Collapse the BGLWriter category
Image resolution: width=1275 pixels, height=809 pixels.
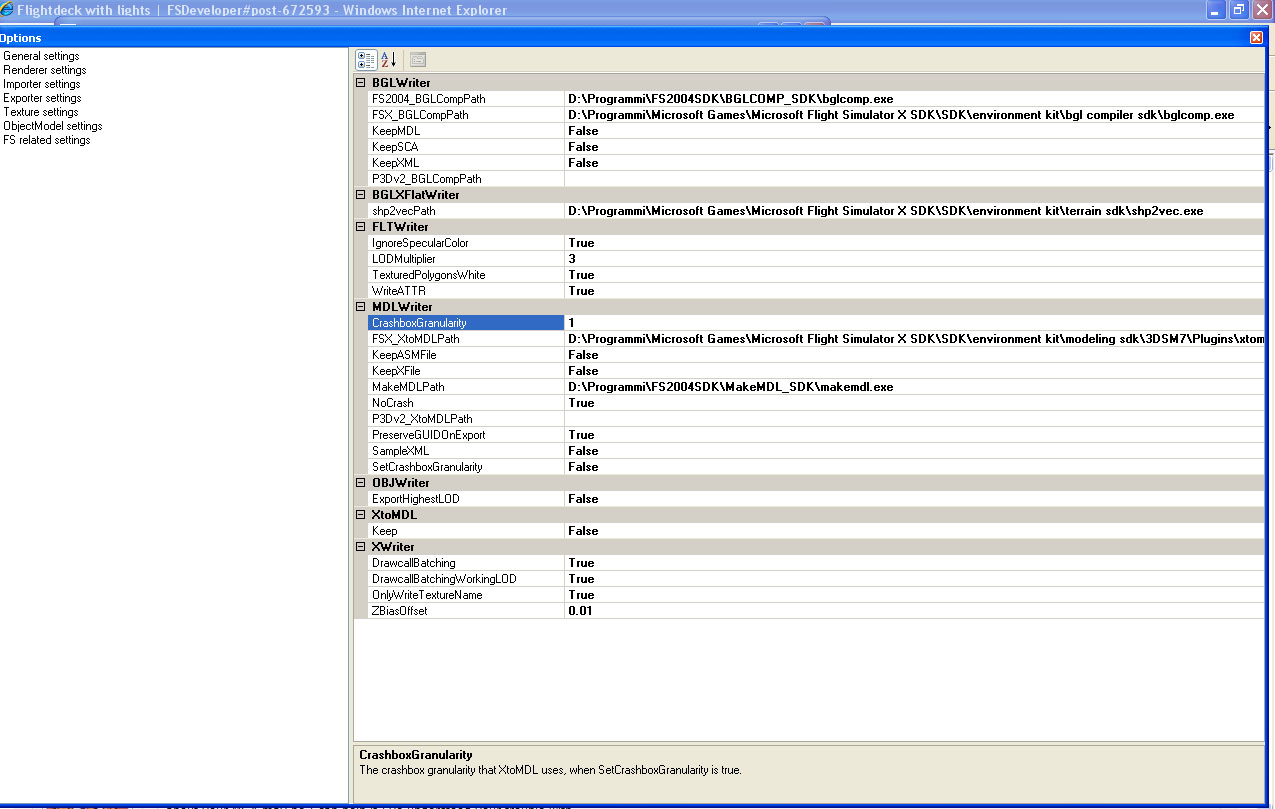coord(361,83)
